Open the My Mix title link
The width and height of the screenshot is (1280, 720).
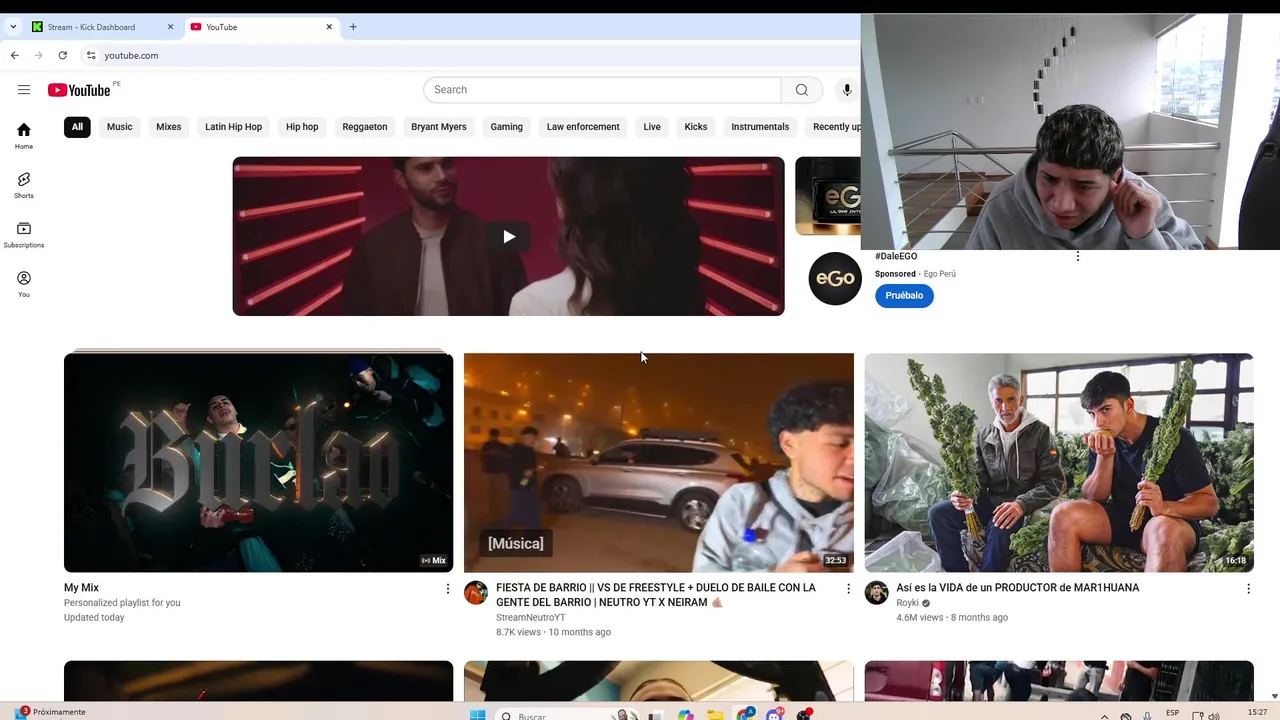coord(81,588)
